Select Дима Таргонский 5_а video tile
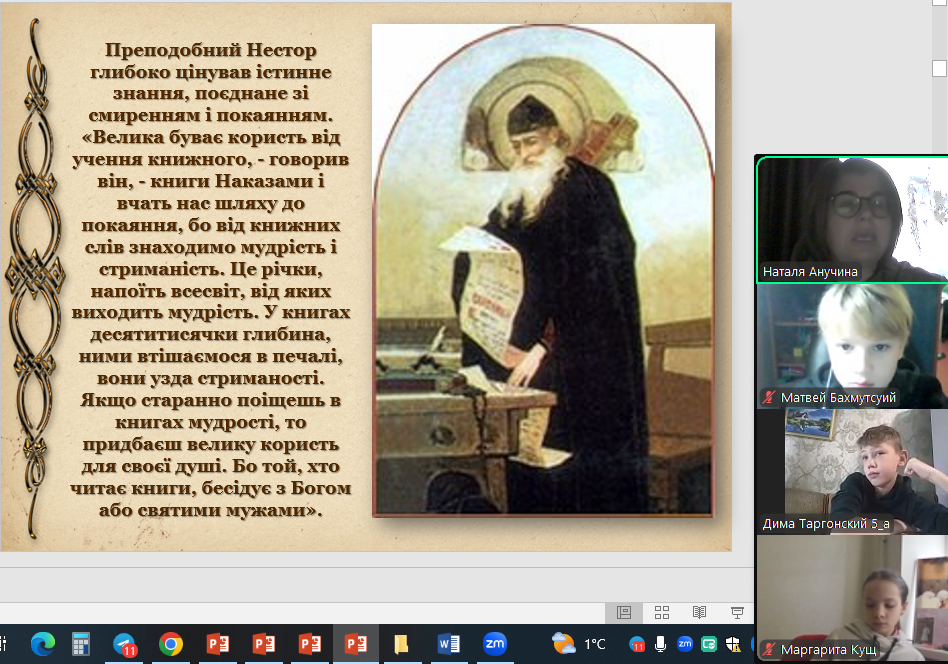The image size is (948, 664). click(x=852, y=472)
